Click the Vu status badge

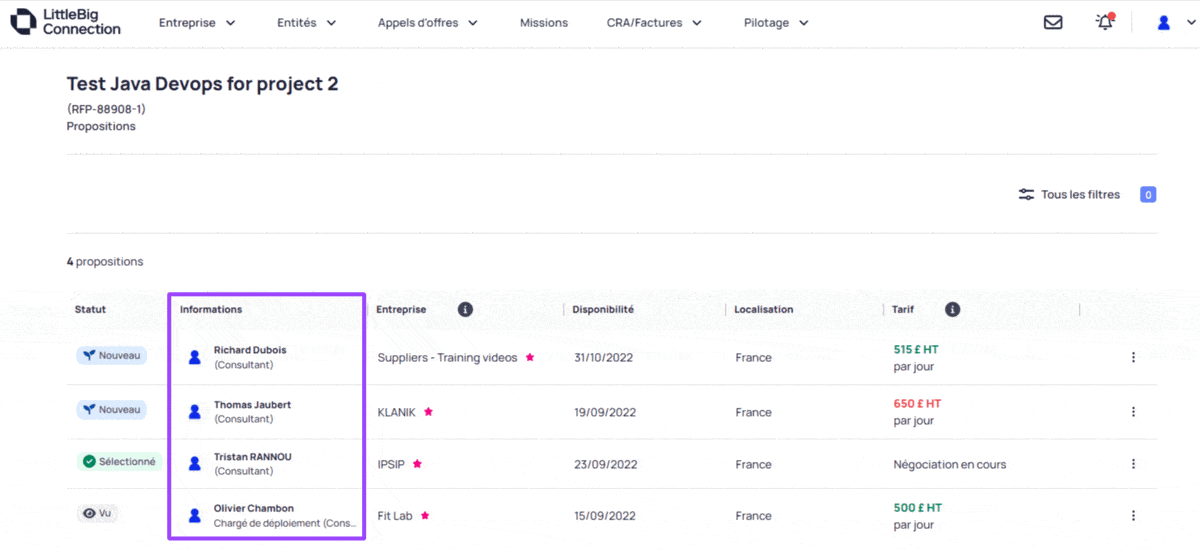(x=97, y=513)
